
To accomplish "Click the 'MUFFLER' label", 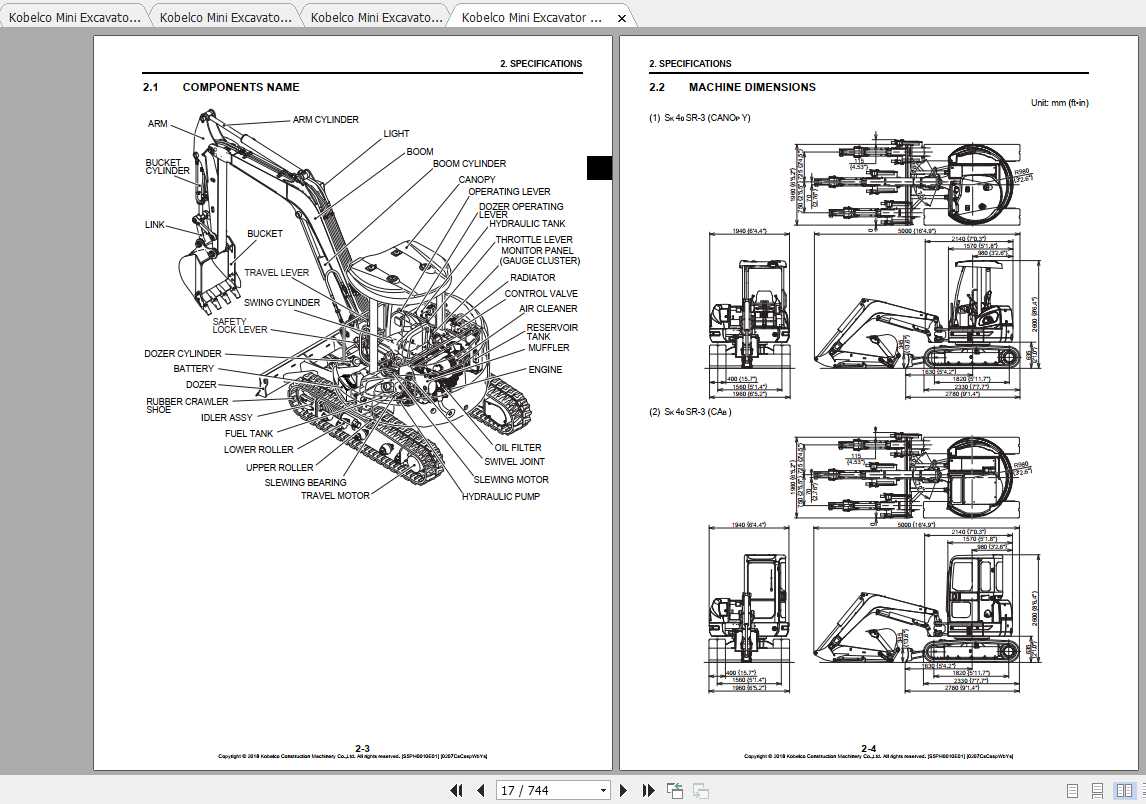I will tap(549, 348).
